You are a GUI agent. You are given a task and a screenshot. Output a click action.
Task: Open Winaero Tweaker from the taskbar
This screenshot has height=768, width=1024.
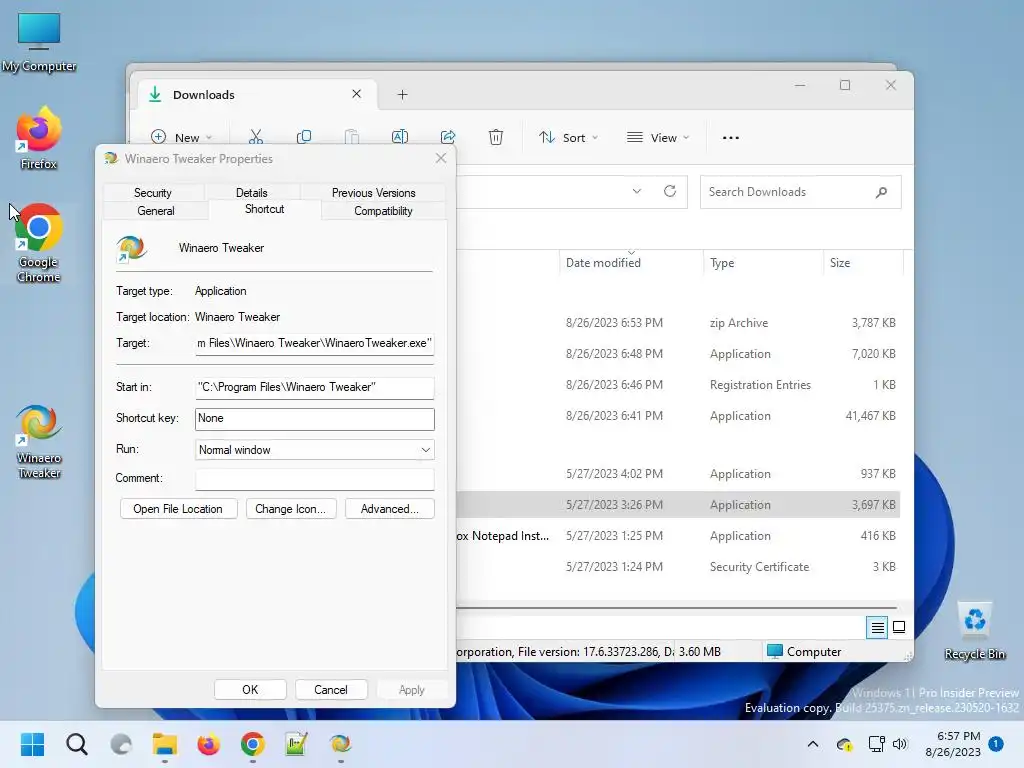340,744
